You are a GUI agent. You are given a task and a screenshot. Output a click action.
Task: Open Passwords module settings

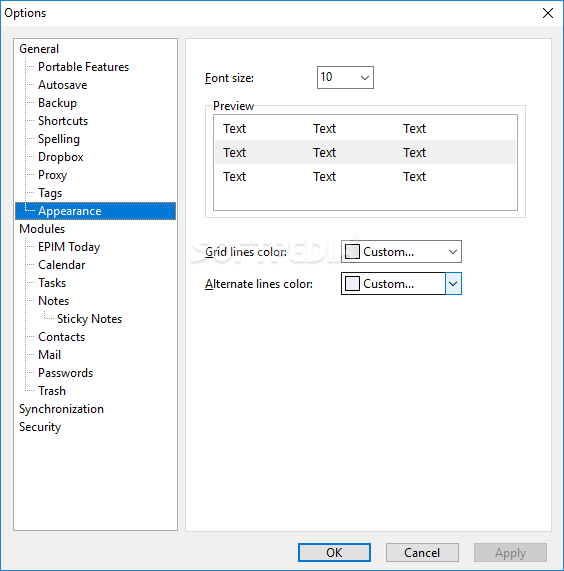click(66, 373)
